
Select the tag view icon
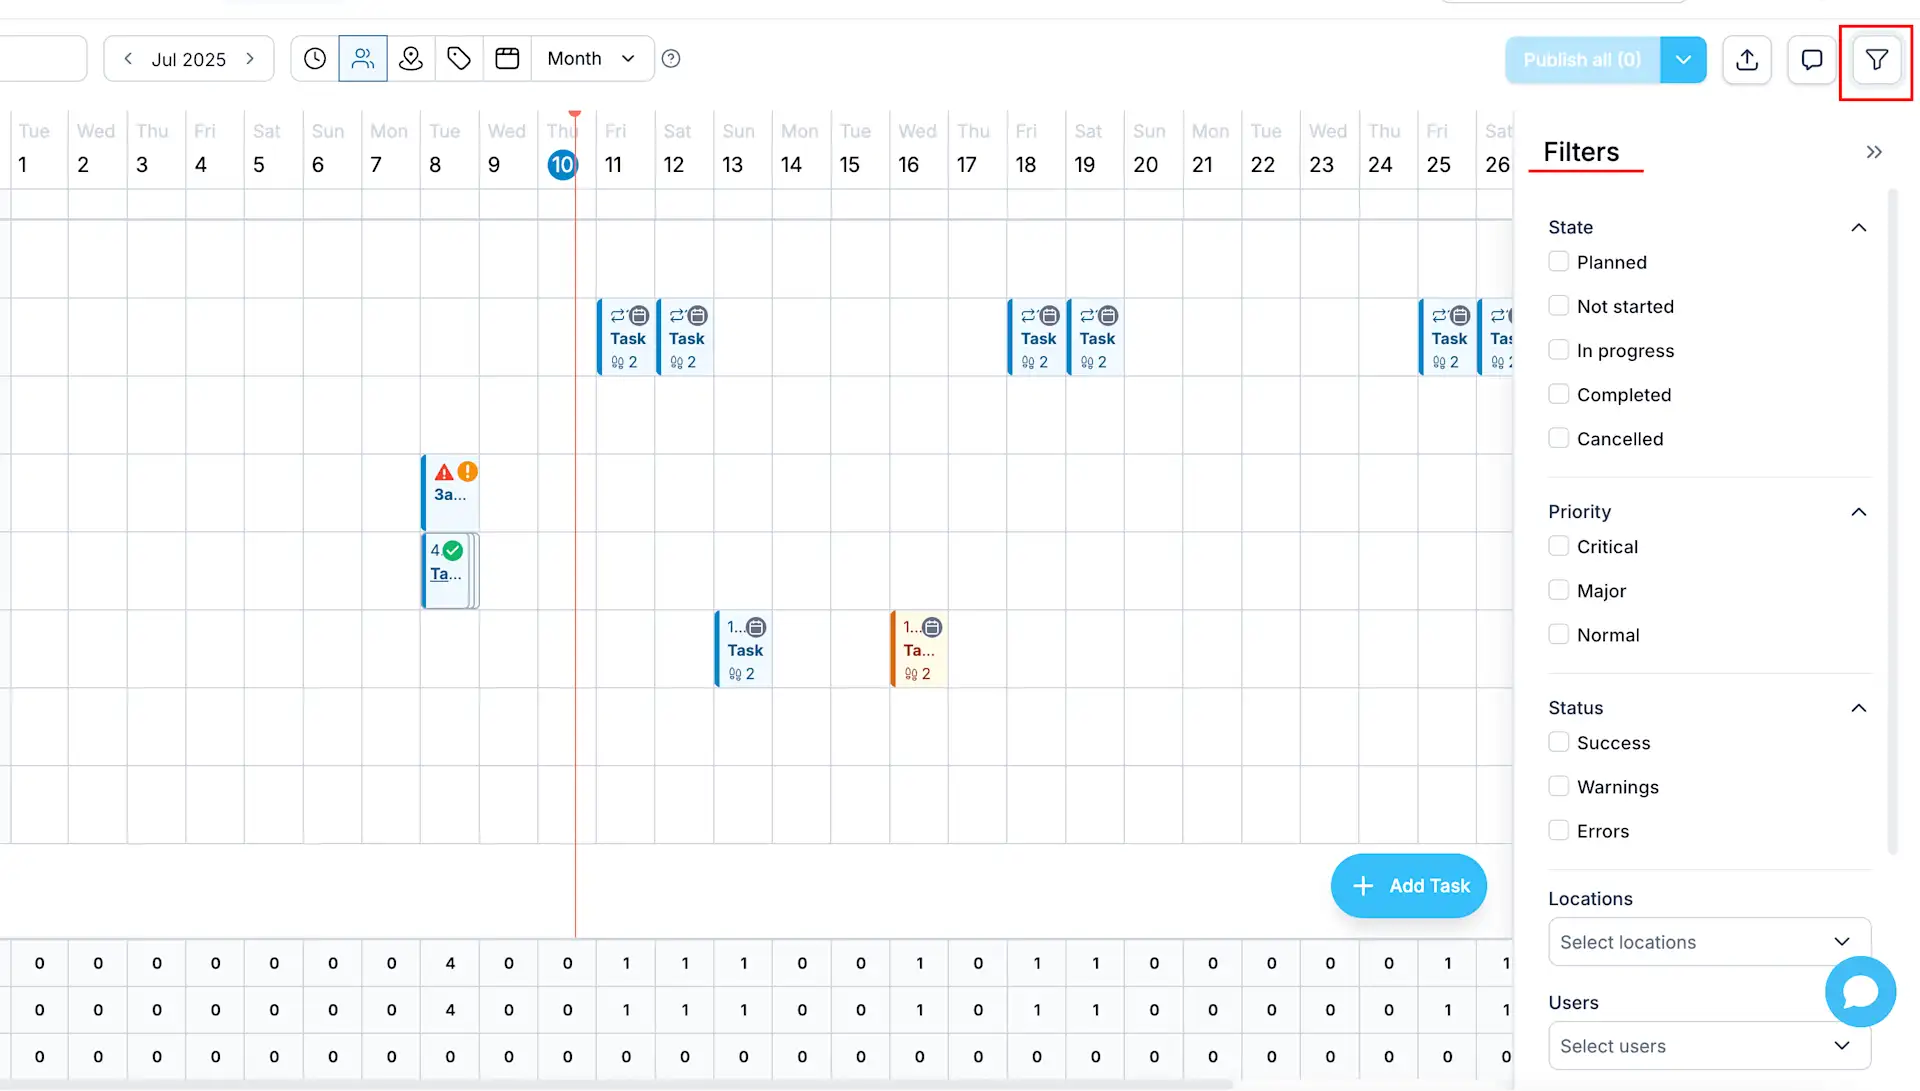(x=458, y=58)
